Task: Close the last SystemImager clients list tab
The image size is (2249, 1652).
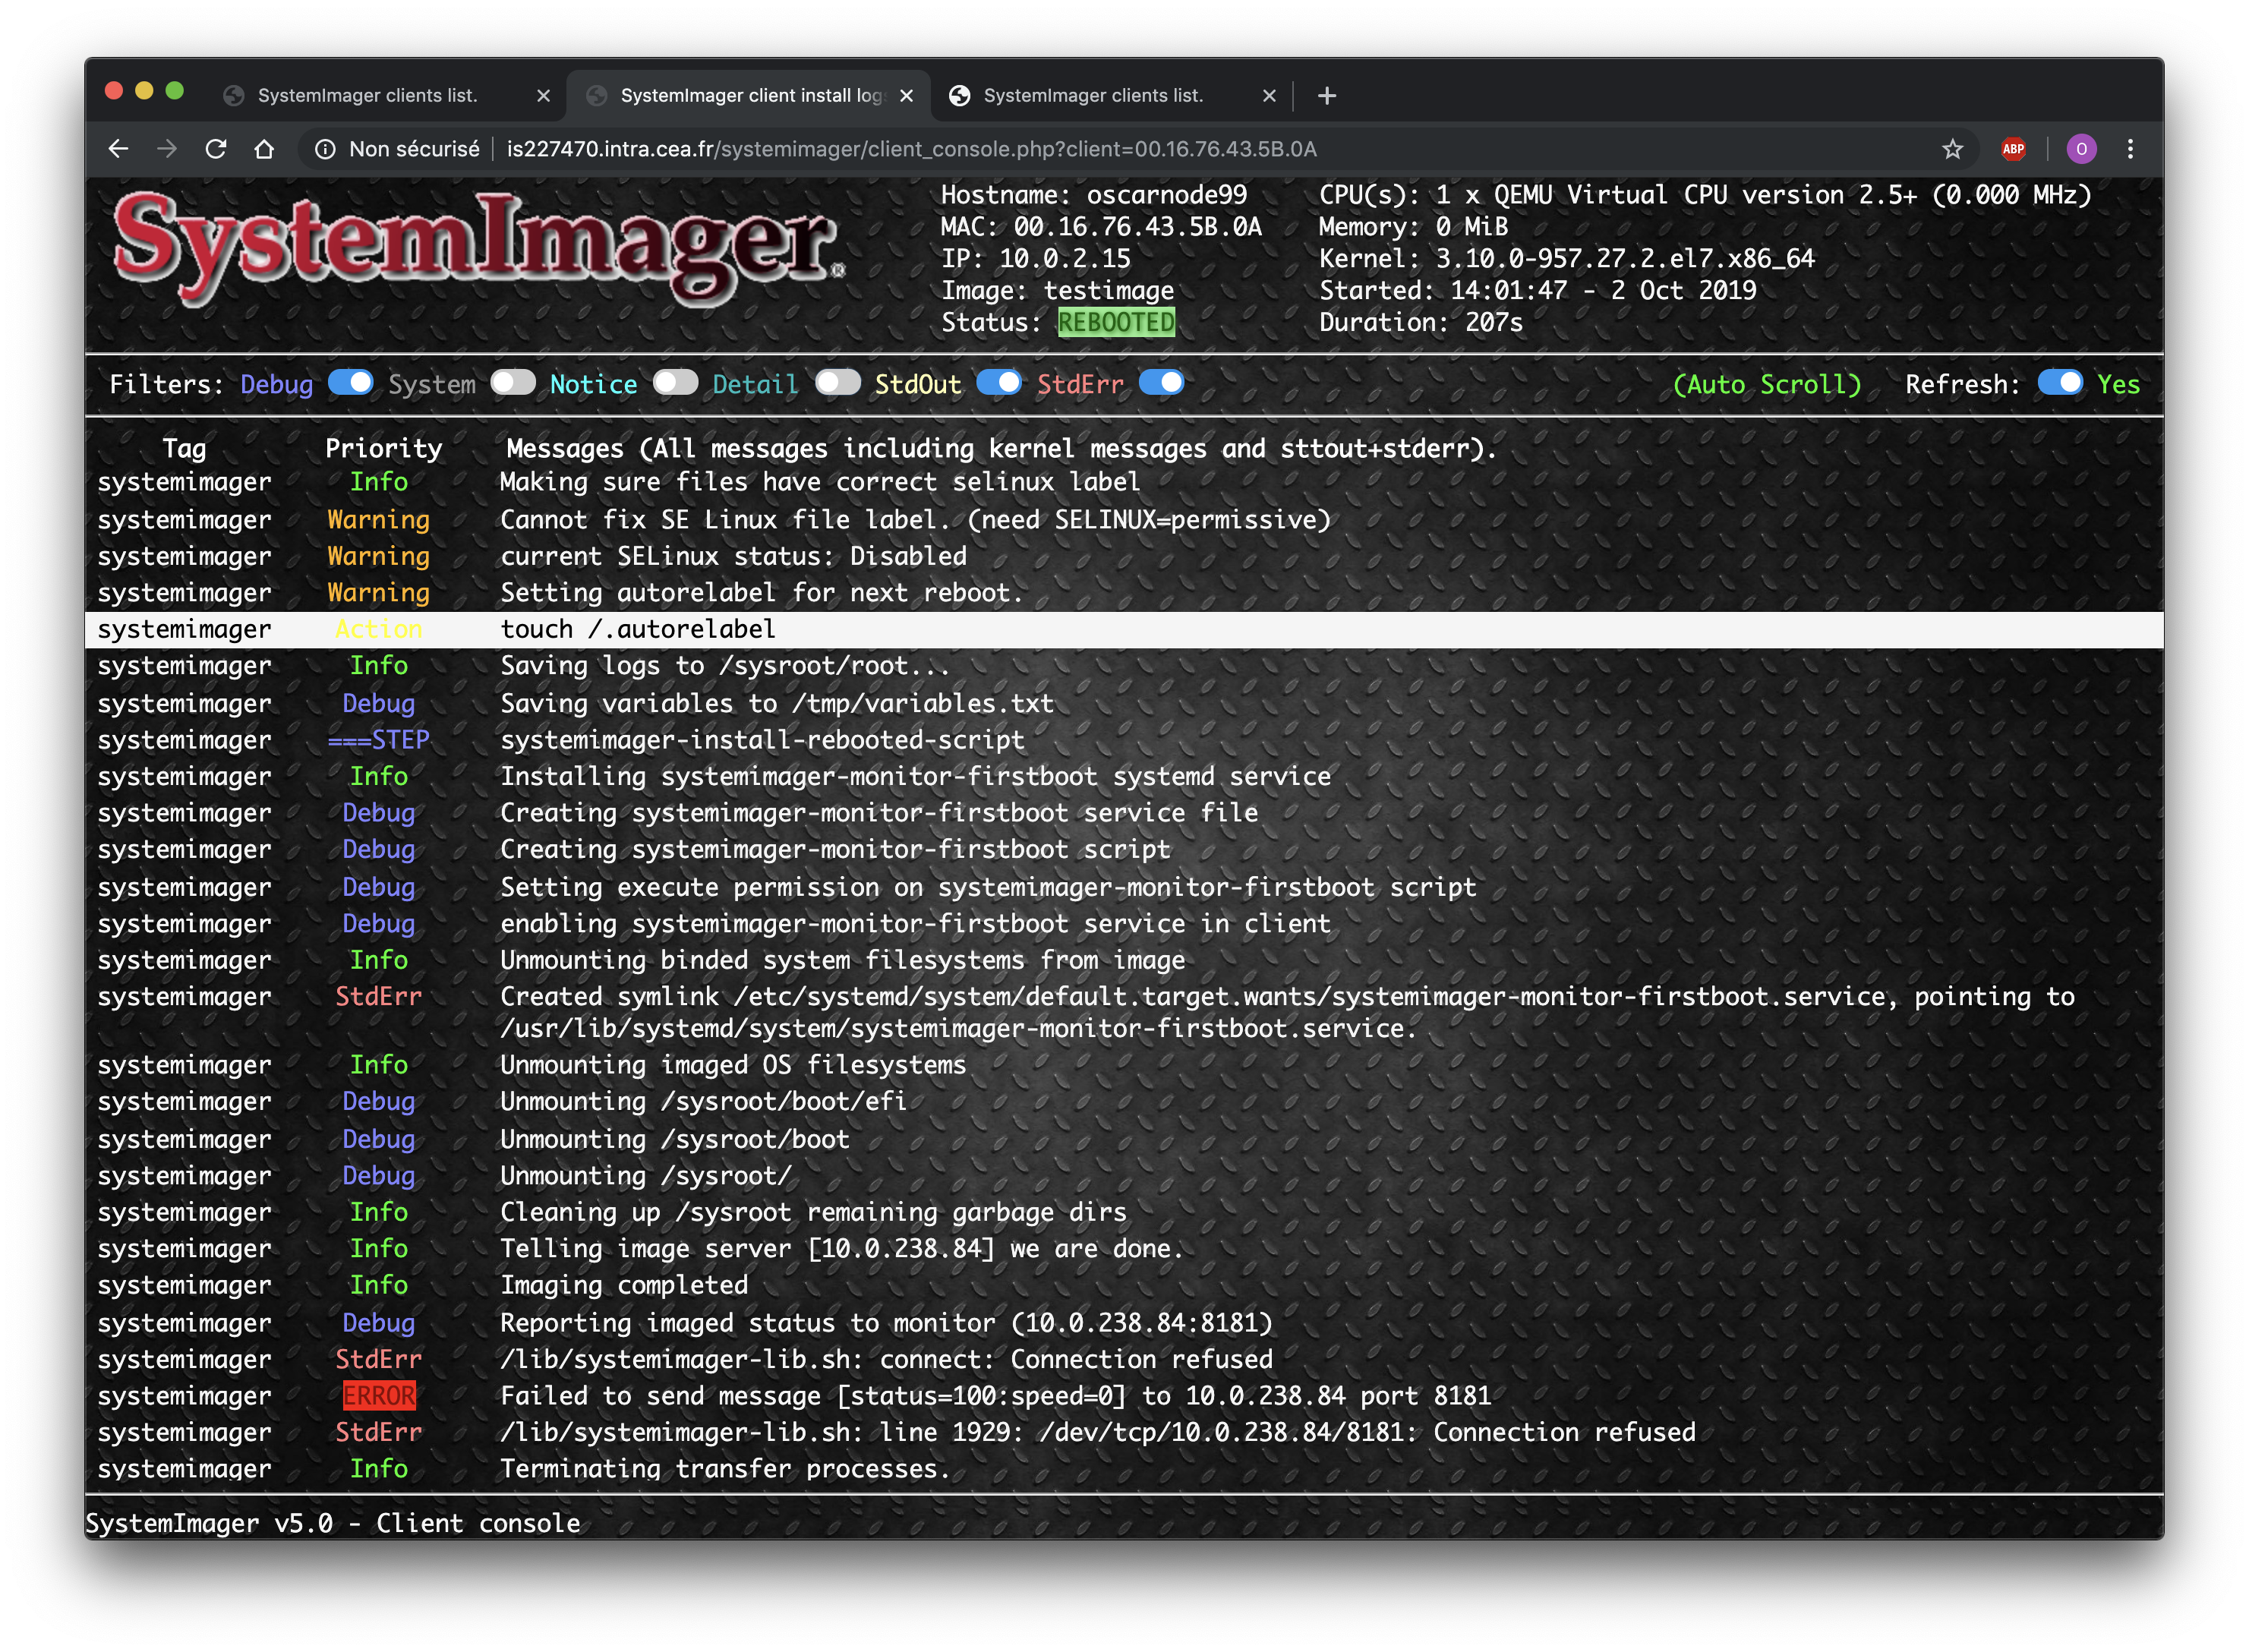Action: [1269, 95]
